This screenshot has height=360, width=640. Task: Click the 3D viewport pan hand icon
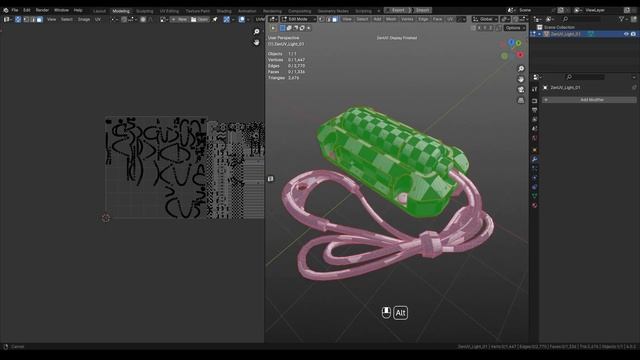pyautogui.click(x=521, y=79)
